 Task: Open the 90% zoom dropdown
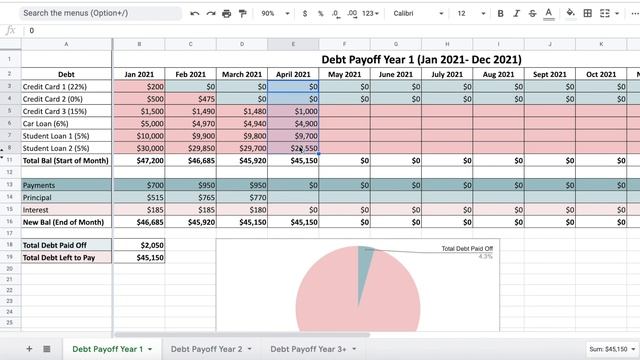click(x=276, y=13)
